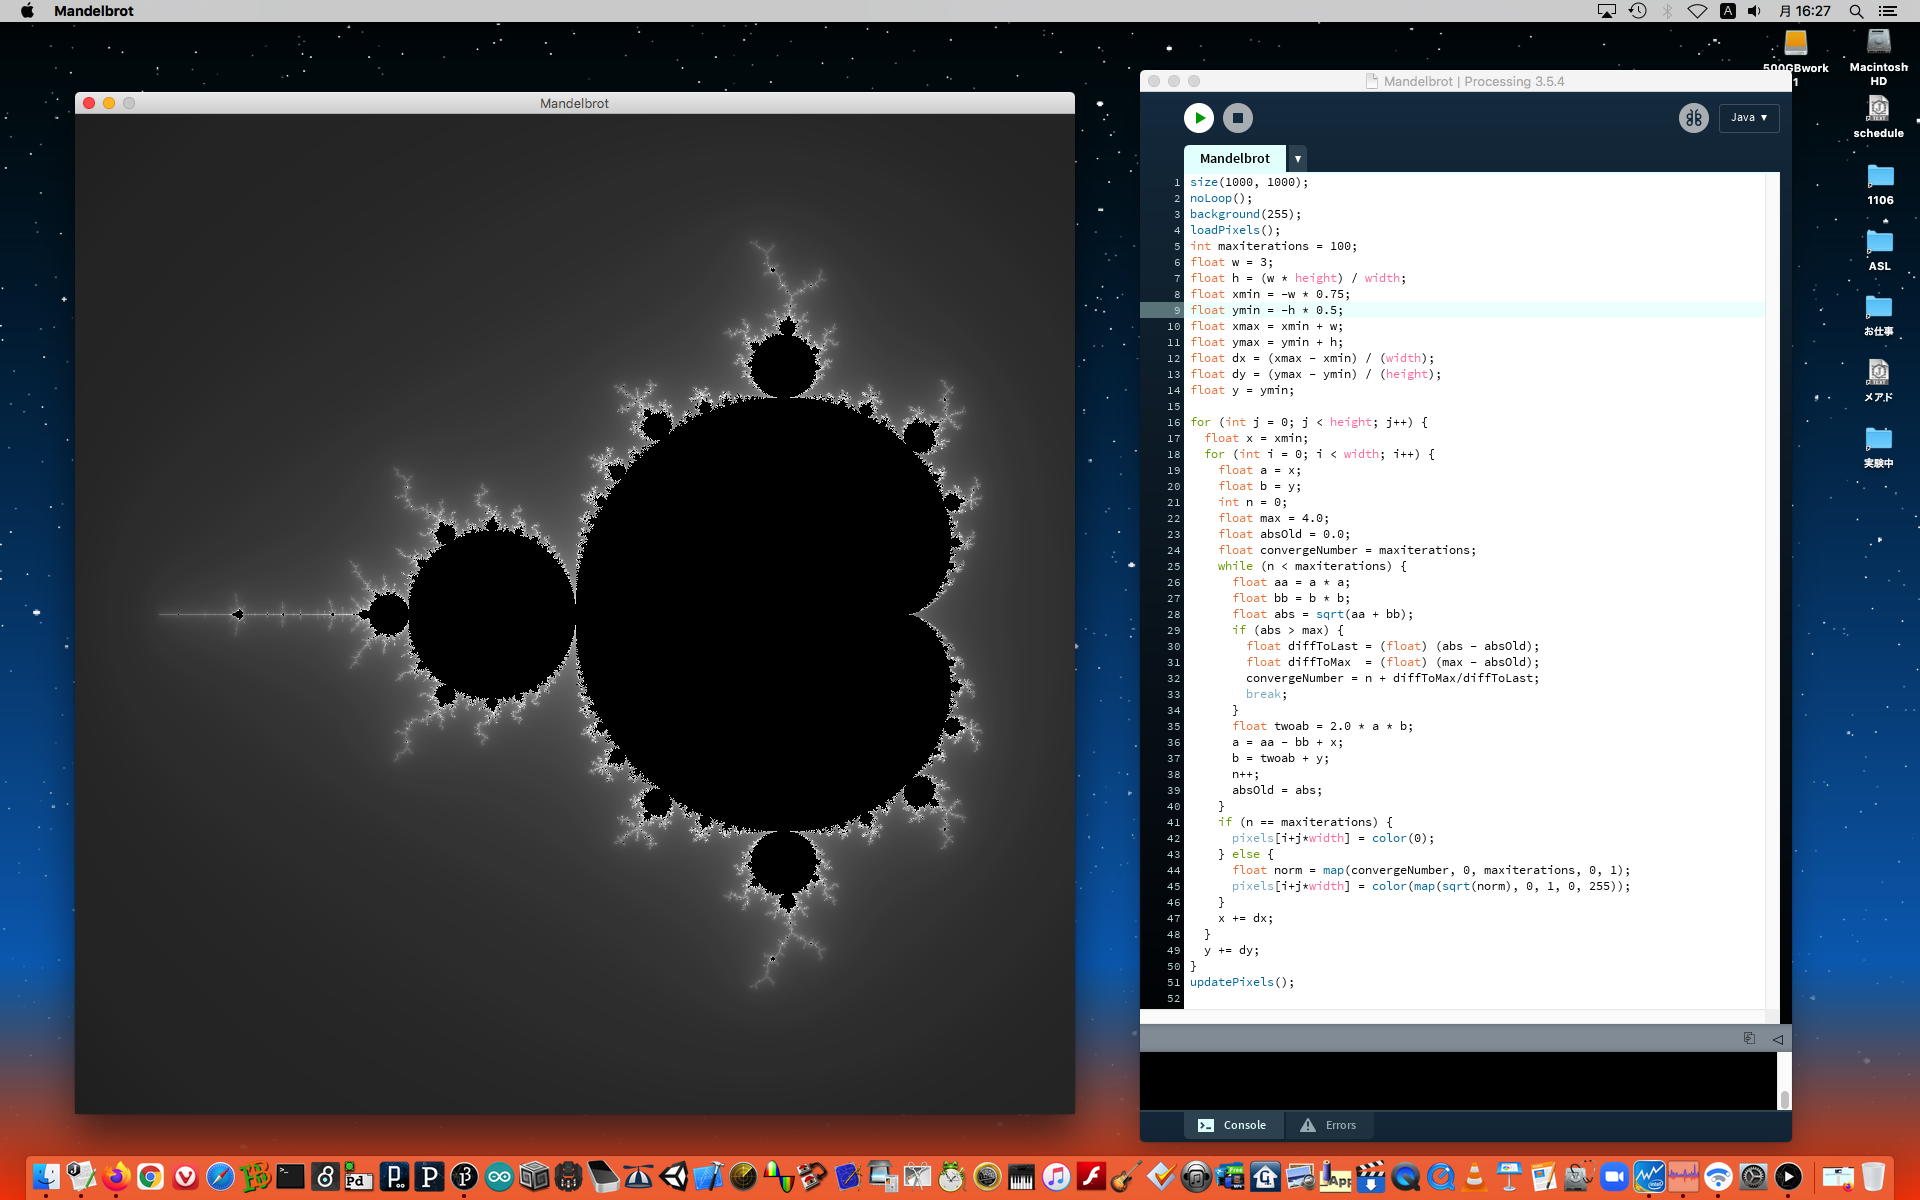Switch to the Errors tab
The image size is (1920, 1200).
(x=1328, y=1125)
